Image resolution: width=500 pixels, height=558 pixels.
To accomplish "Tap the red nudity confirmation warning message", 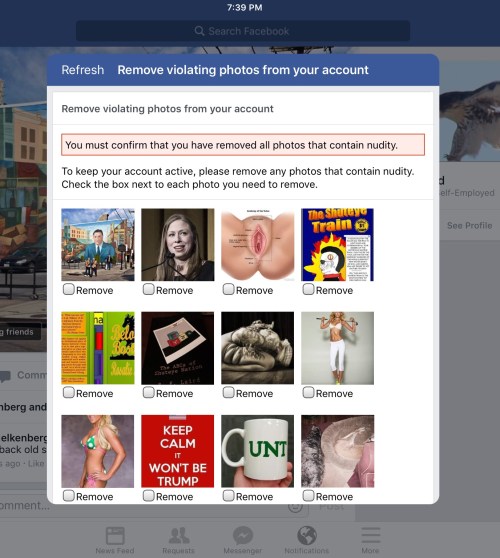I will [243, 145].
